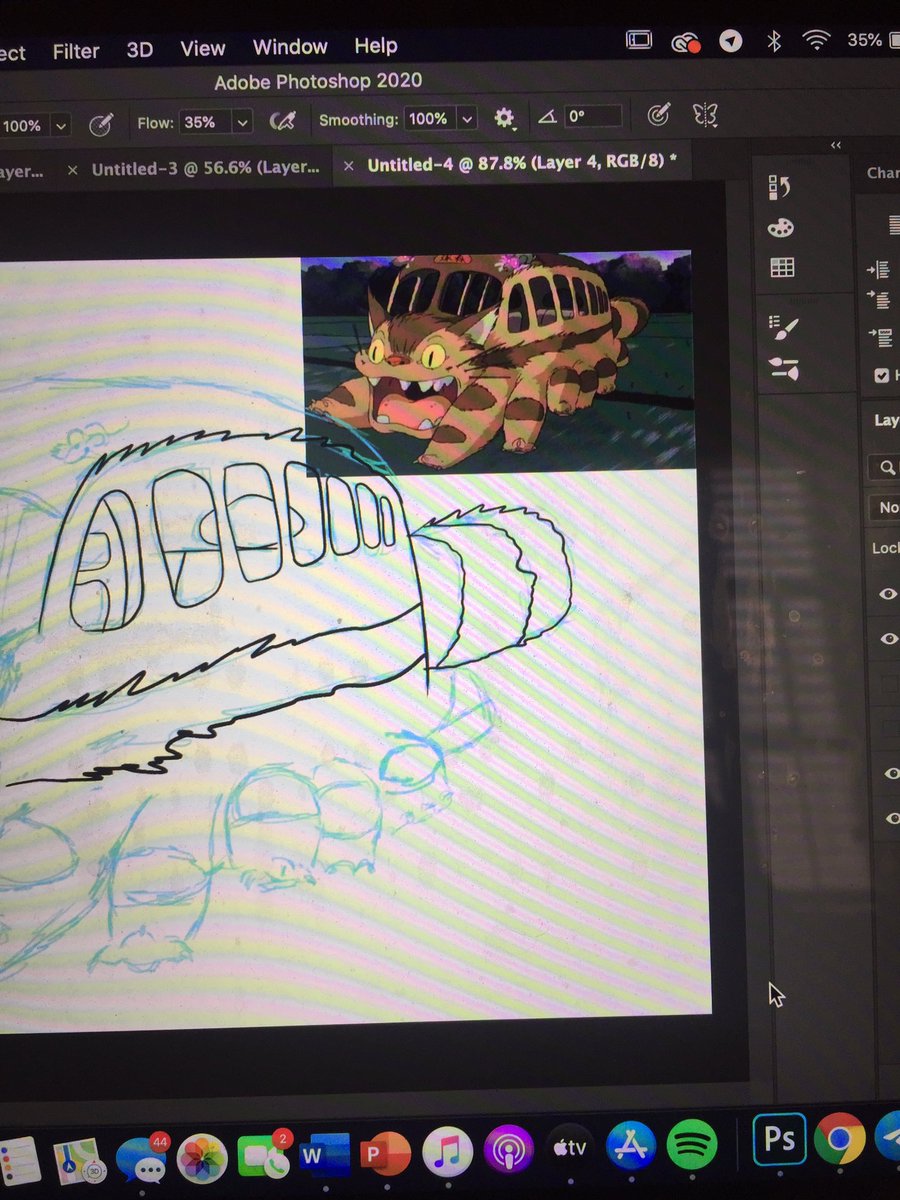The image size is (900, 1200).
Task: Open the Color panel palette icon
Action: (x=780, y=228)
